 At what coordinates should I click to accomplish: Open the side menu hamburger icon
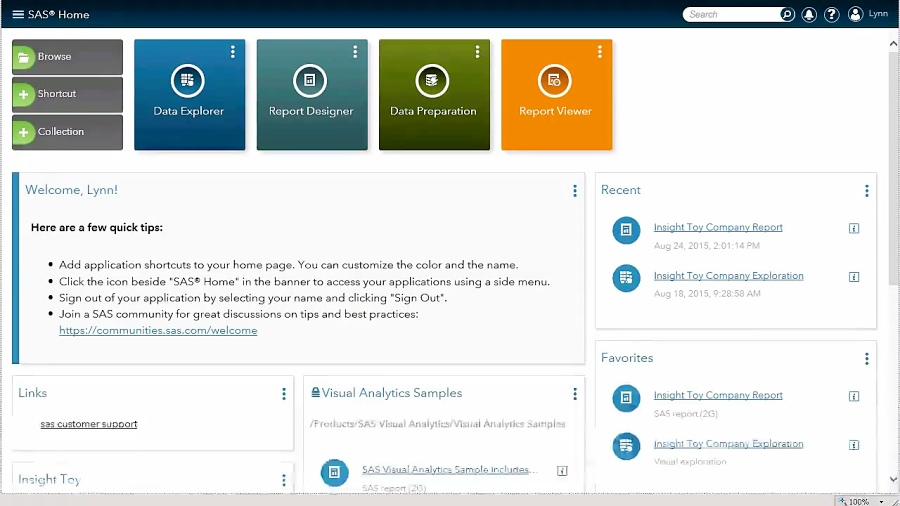point(18,14)
